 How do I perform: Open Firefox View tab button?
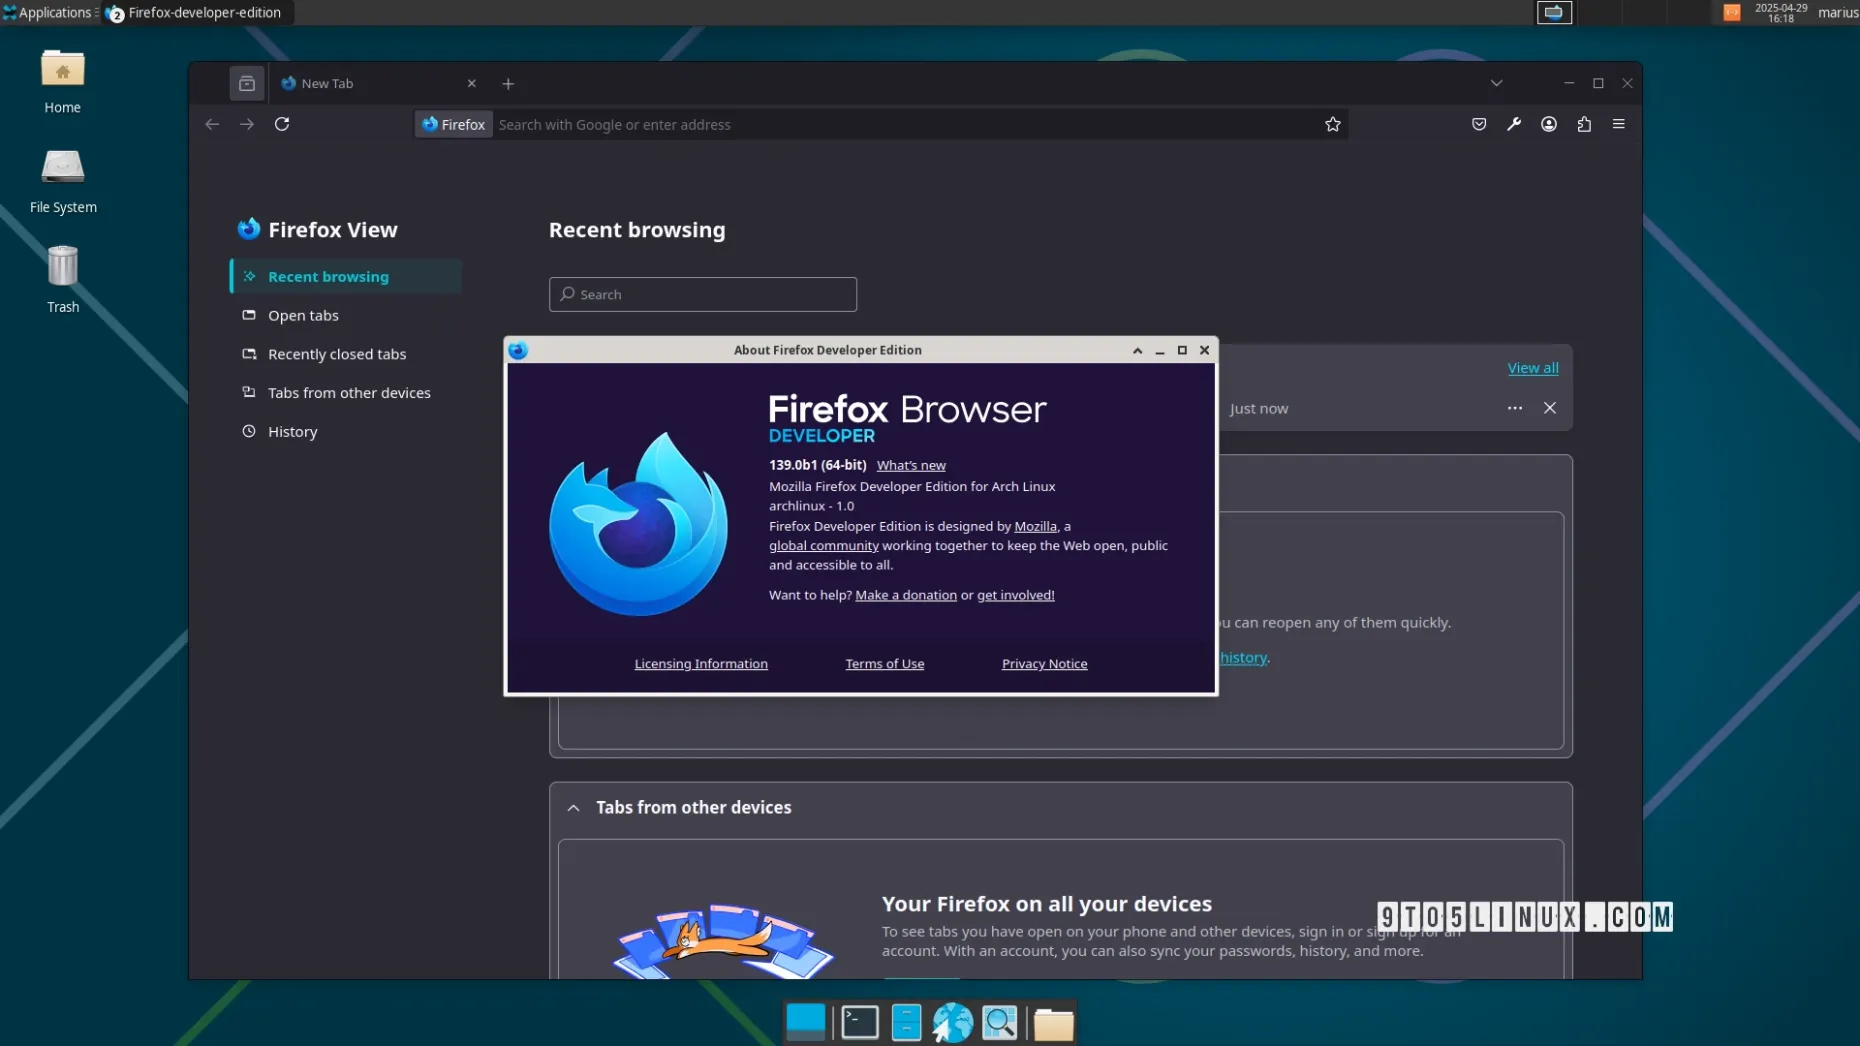click(247, 83)
